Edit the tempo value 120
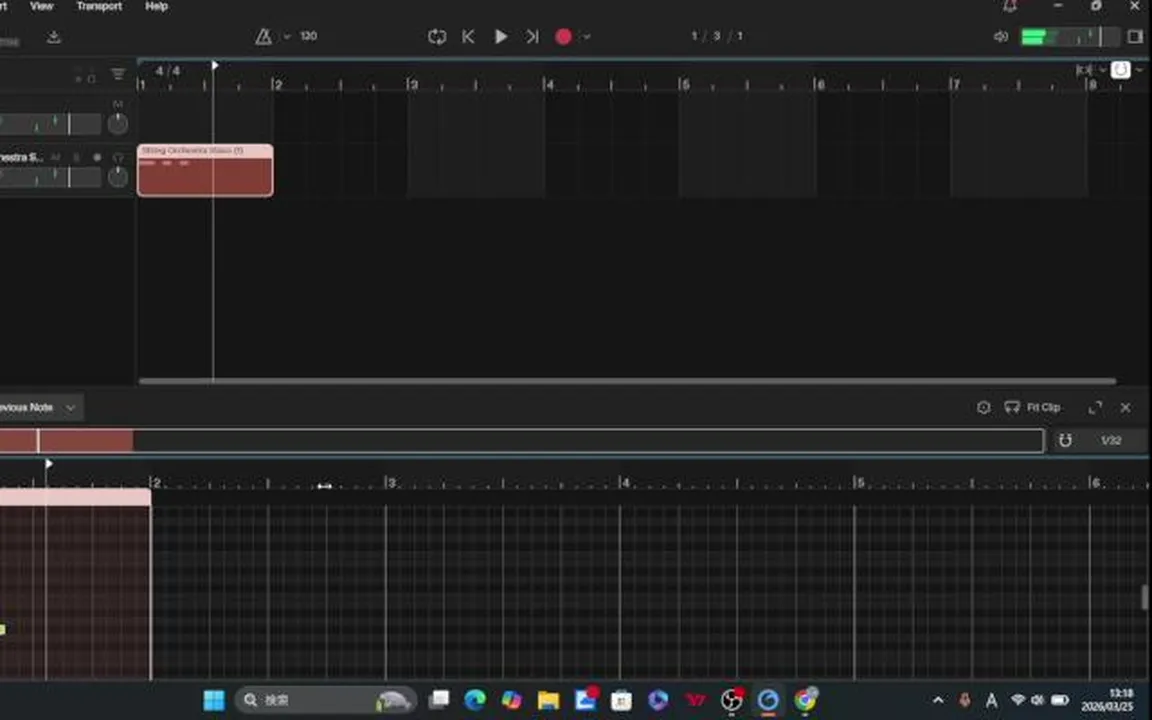The image size is (1152, 720). pyautogui.click(x=309, y=36)
